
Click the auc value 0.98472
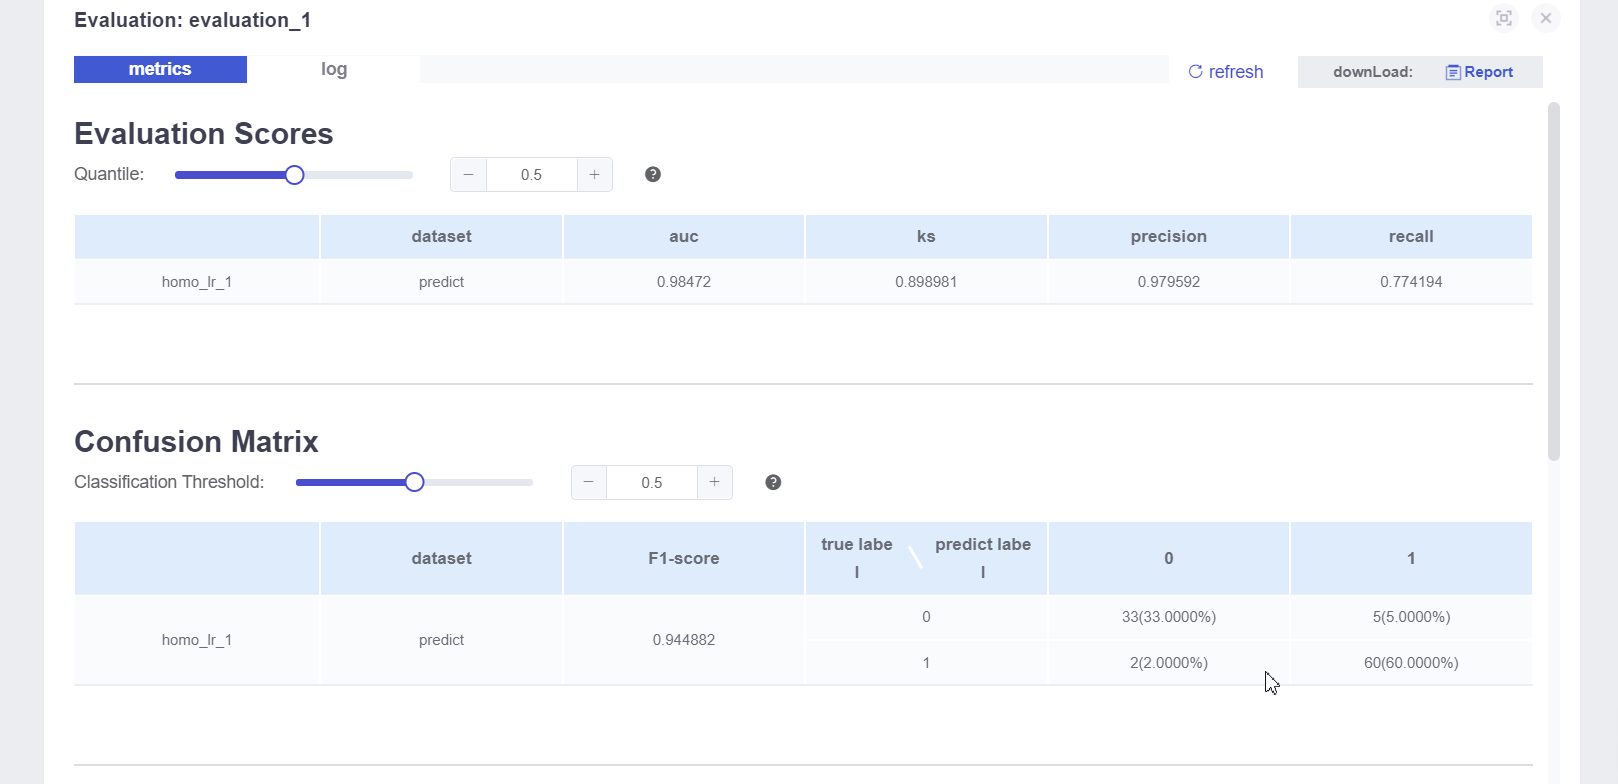(x=684, y=282)
